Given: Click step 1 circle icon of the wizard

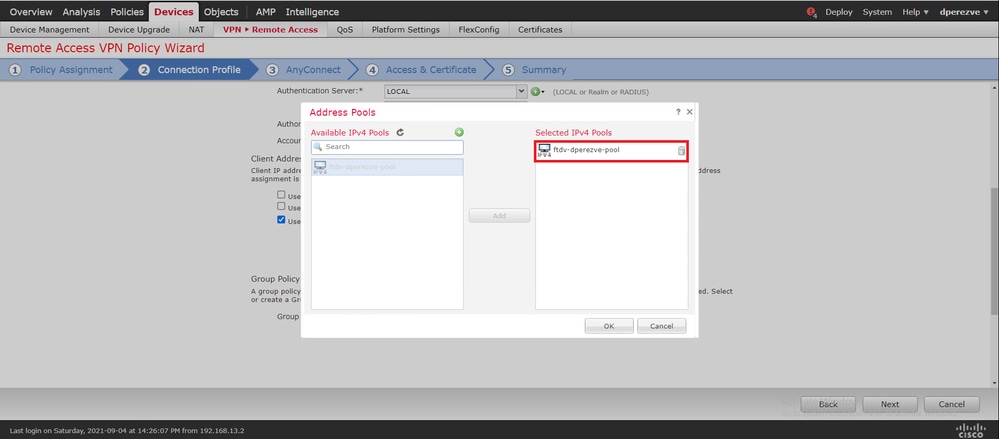Looking at the screenshot, I should pyautogui.click(x=16, y=70).
